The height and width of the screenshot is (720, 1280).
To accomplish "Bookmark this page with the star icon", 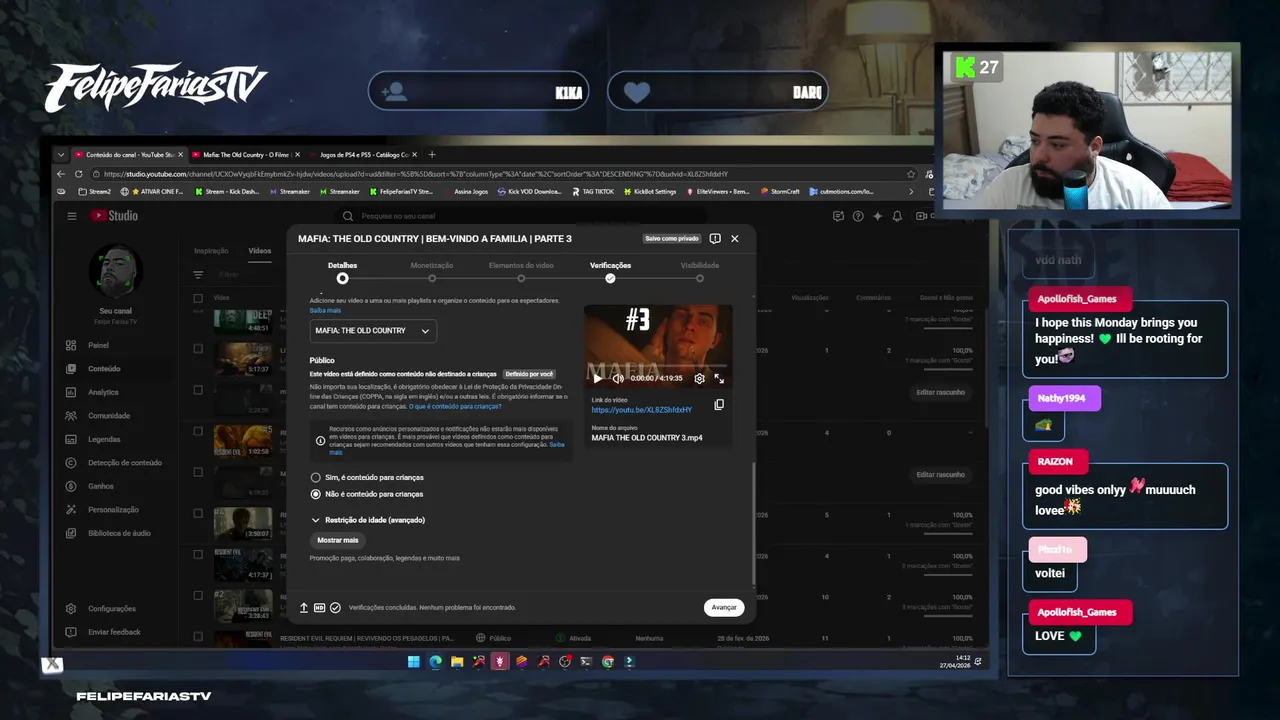I will point(911,174).
